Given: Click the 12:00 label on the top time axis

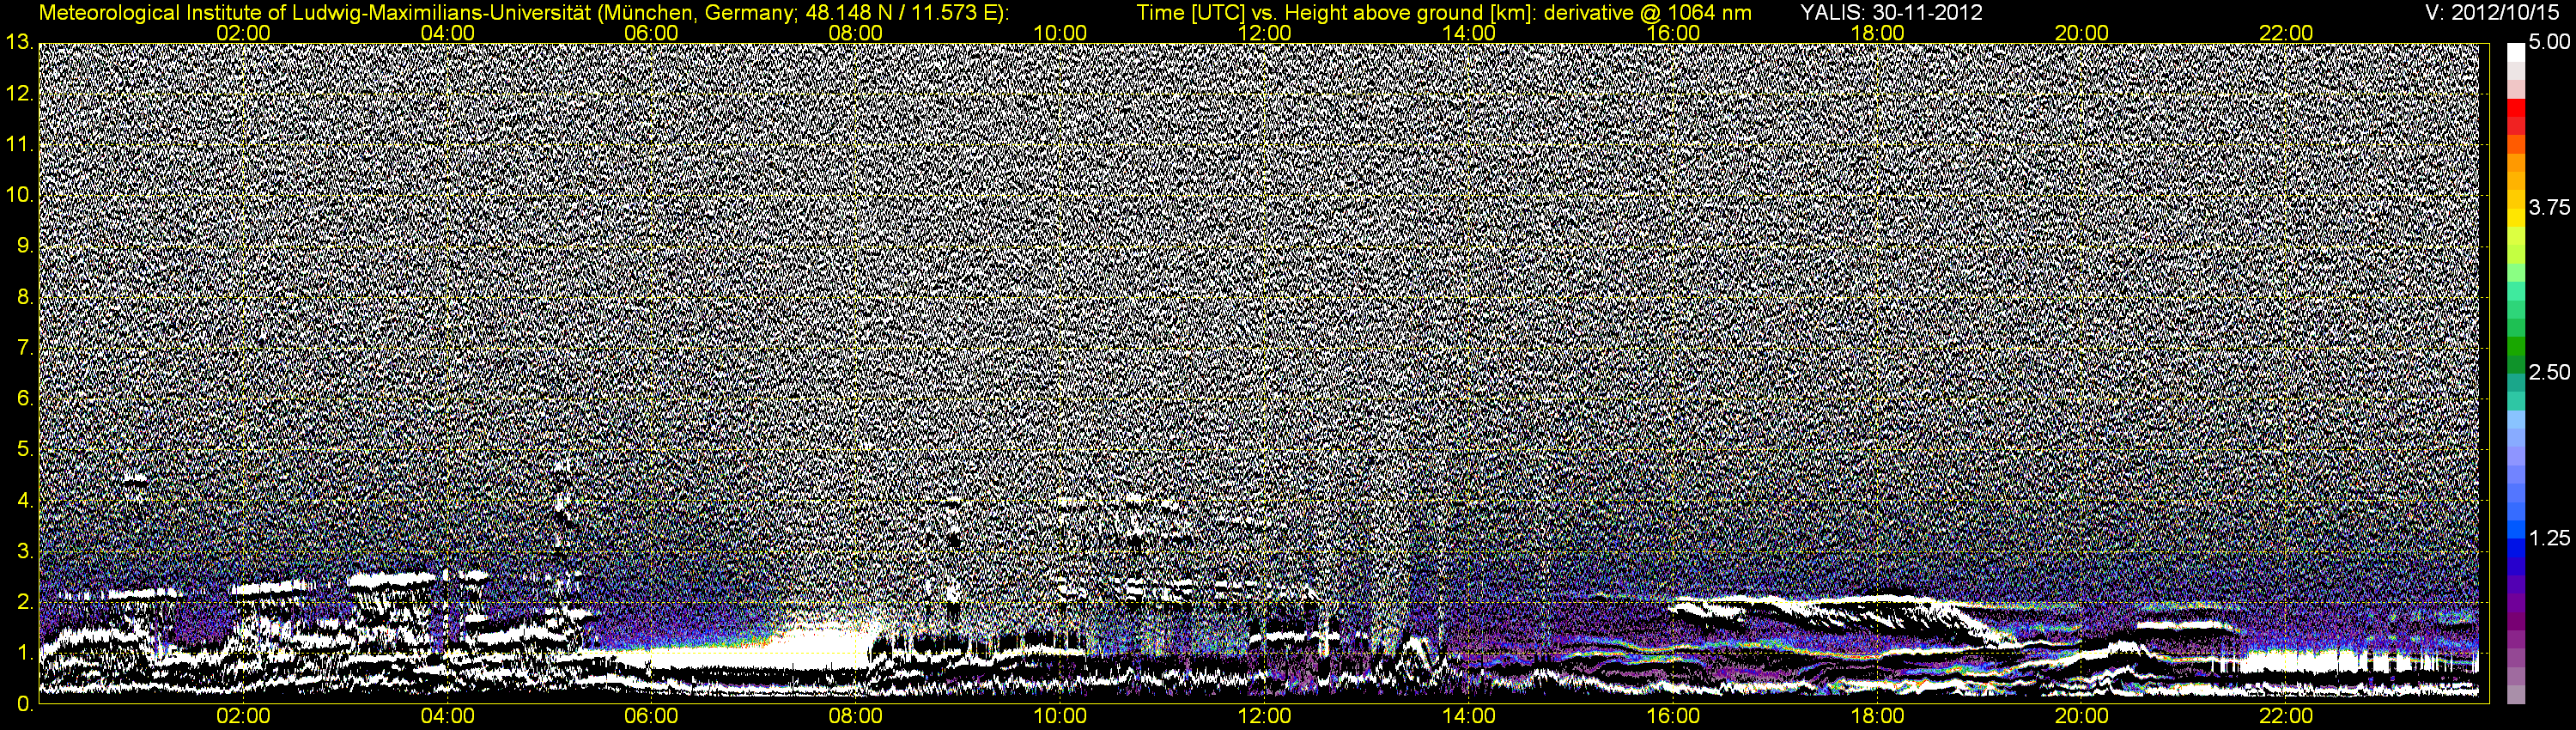Looking at the screenshot, I should pyautogui.click(x=1264, y=33).
